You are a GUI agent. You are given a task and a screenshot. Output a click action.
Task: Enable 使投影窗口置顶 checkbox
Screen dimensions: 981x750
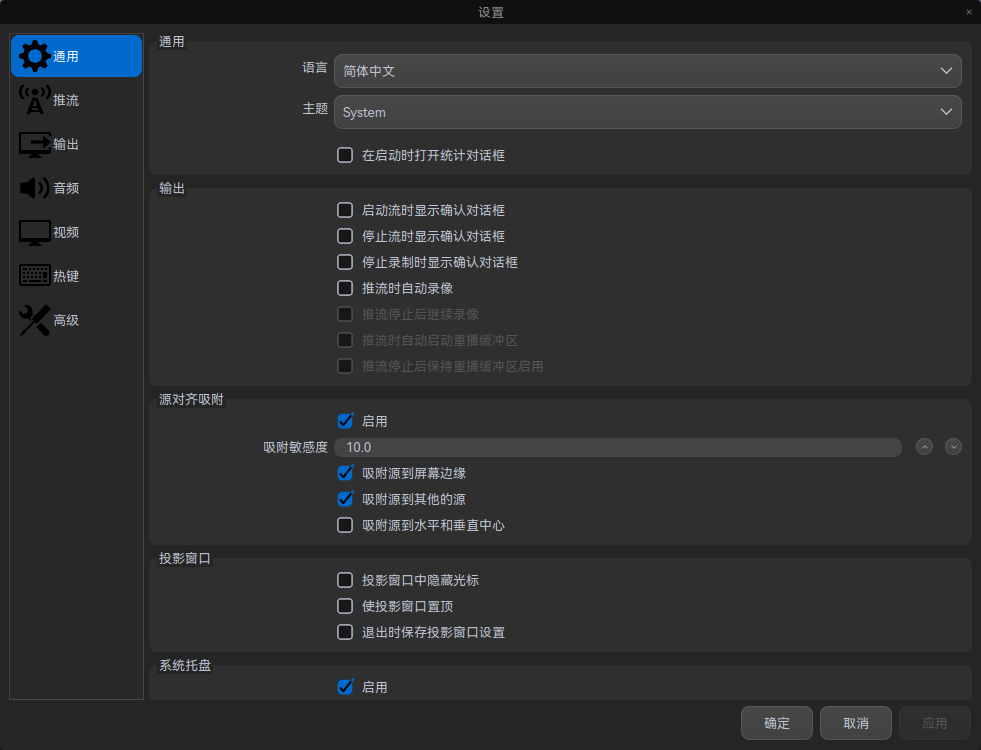pyautogui.click(x=345, y=606)
